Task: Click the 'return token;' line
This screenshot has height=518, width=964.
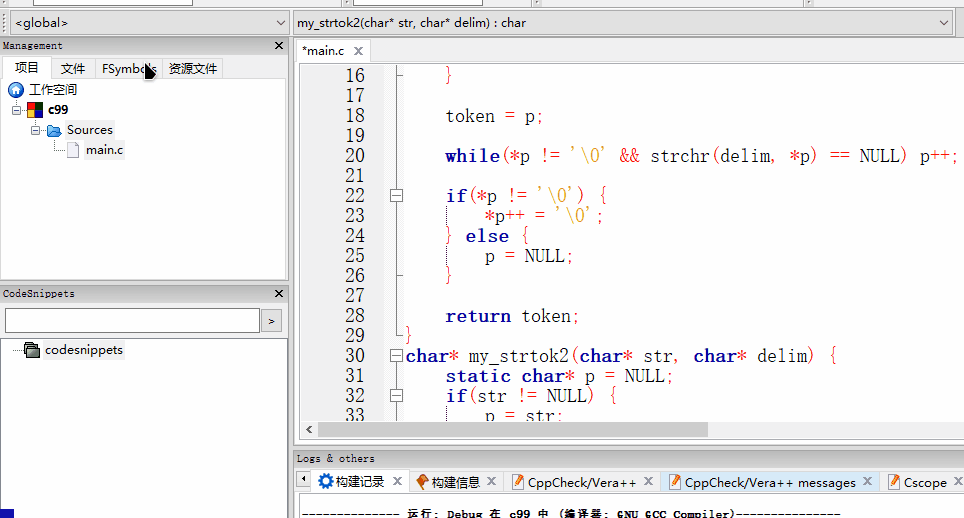Action: 512,316
